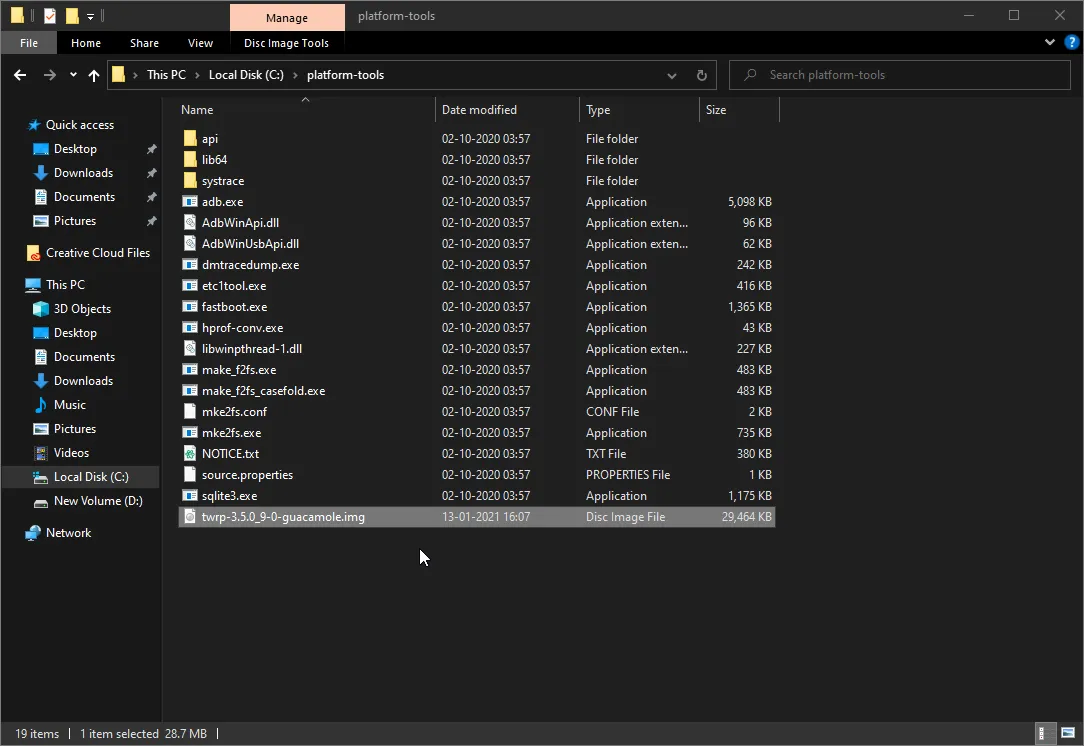Open the address bar history dropdown

point(671,75)
